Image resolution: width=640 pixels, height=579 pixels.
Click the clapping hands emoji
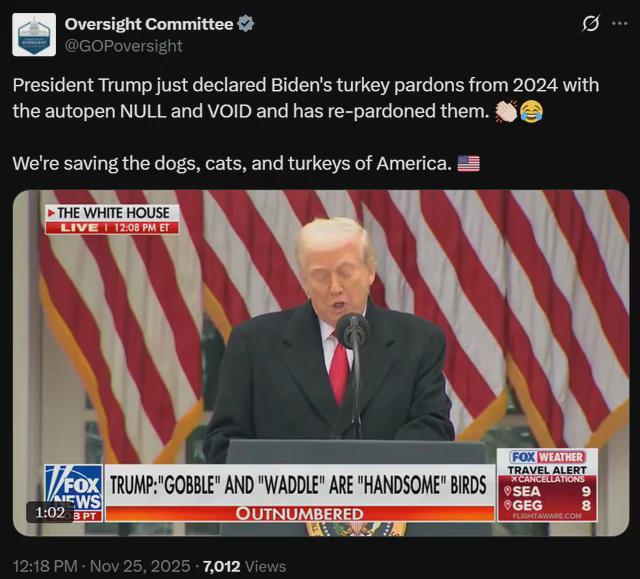point(506,111)
